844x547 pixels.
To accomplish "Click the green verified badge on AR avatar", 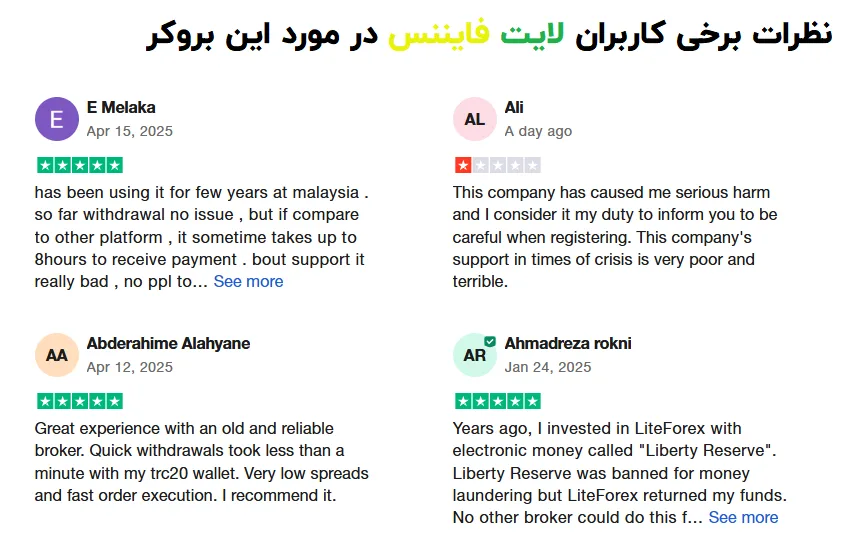I will pyautogui.click(x=490, y=341).
